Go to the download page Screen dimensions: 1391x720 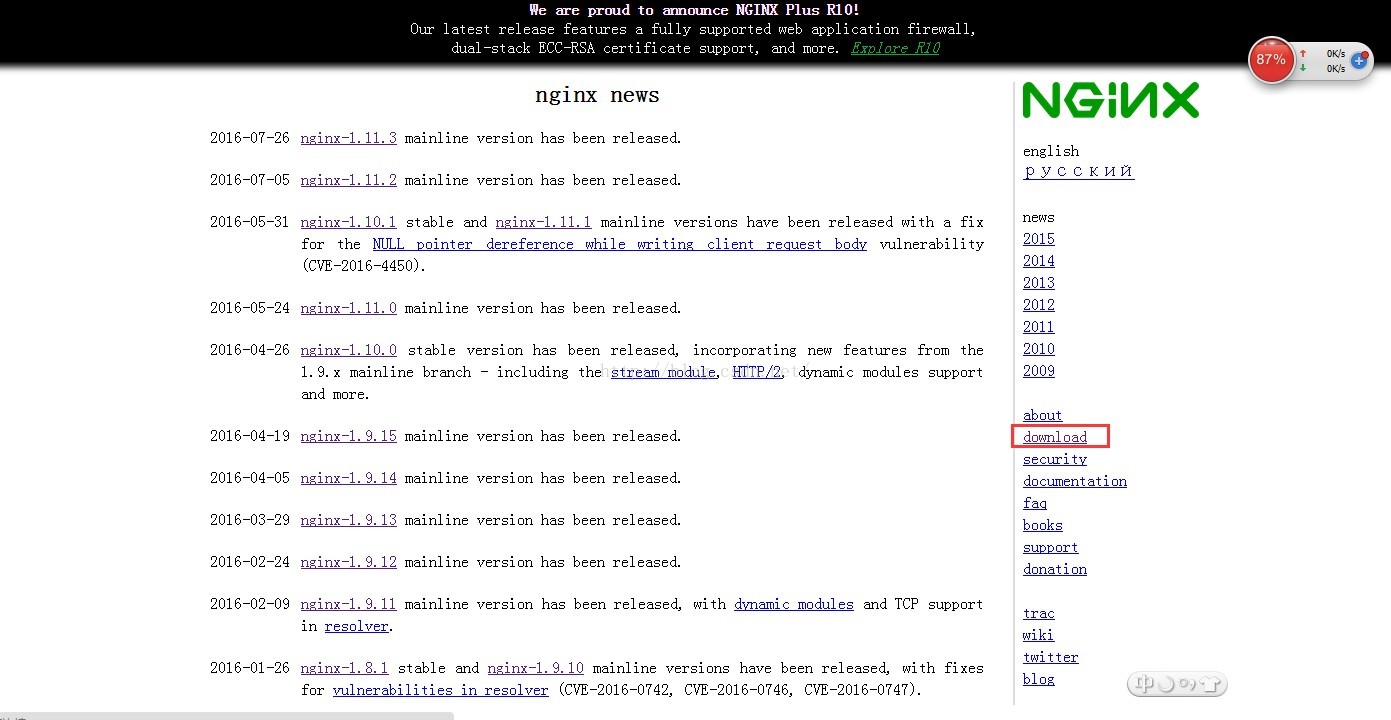pyautogui.click(x=1055, y=437)
